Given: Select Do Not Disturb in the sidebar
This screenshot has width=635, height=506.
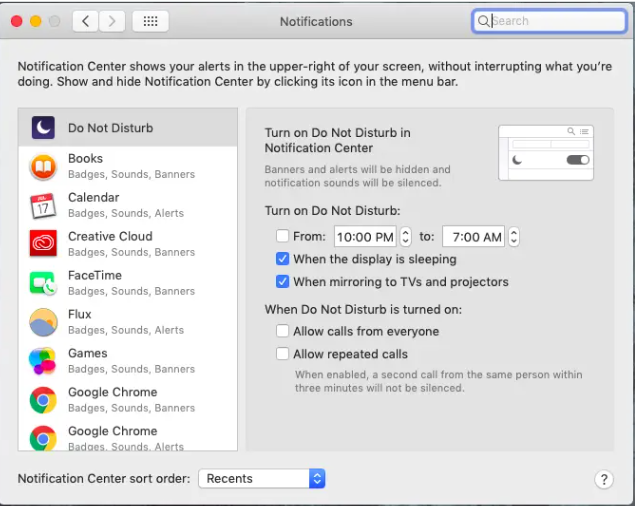Looking at the screenshot, I should pos(128,128).
